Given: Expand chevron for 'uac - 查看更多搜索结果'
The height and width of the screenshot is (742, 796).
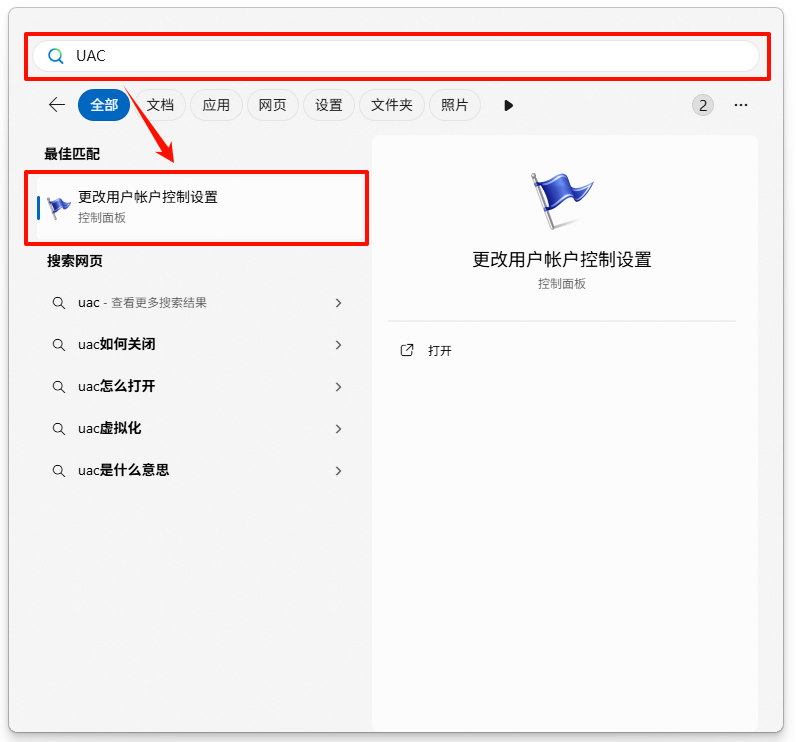Looking at the screenshot, I should 339,303.
